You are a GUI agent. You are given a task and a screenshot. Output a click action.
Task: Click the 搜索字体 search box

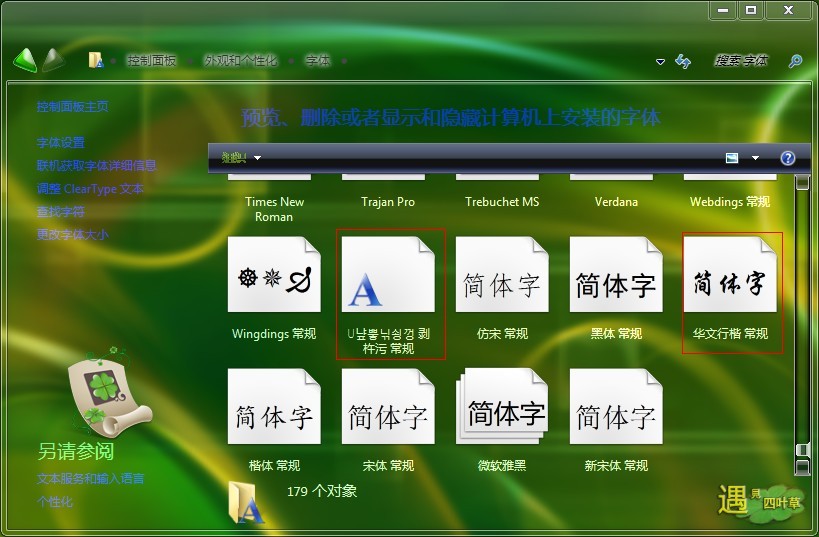(x=742, y=61)
